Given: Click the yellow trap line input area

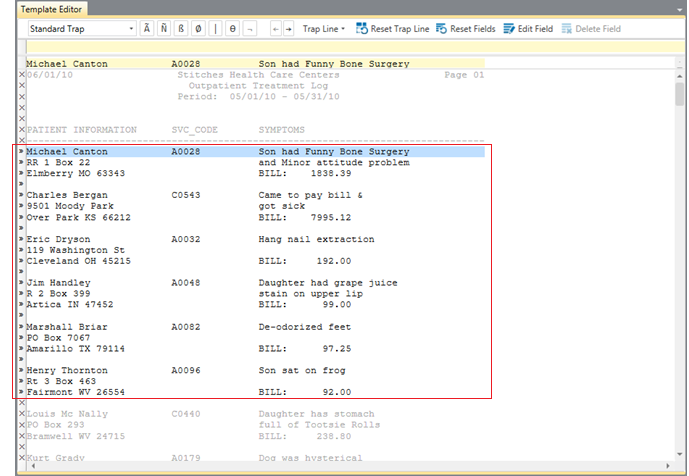Looking at the screenshot, I should 355,47.
